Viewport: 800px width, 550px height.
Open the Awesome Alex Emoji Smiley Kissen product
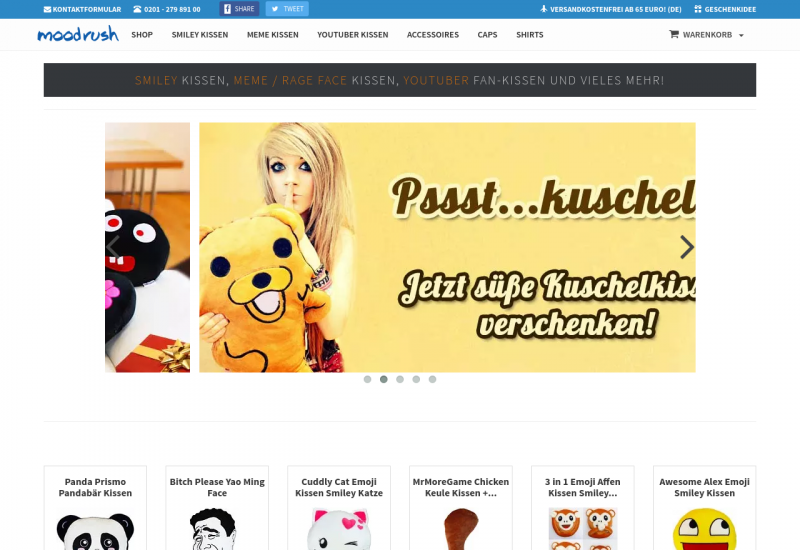pyautogui.click(x=704, y=487)
